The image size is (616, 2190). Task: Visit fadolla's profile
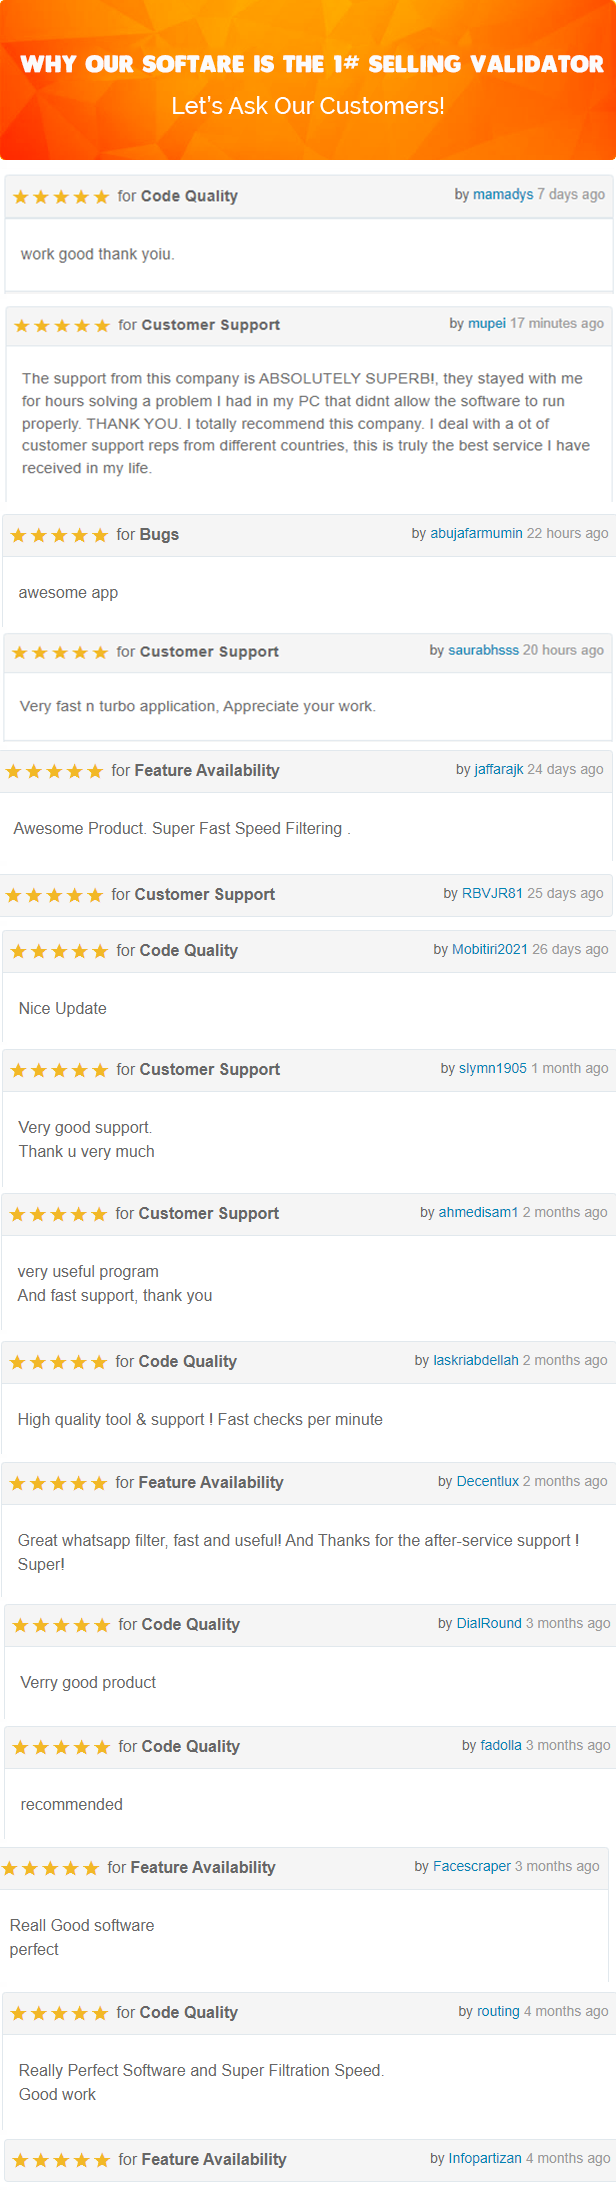click(x=501, y=1745)
